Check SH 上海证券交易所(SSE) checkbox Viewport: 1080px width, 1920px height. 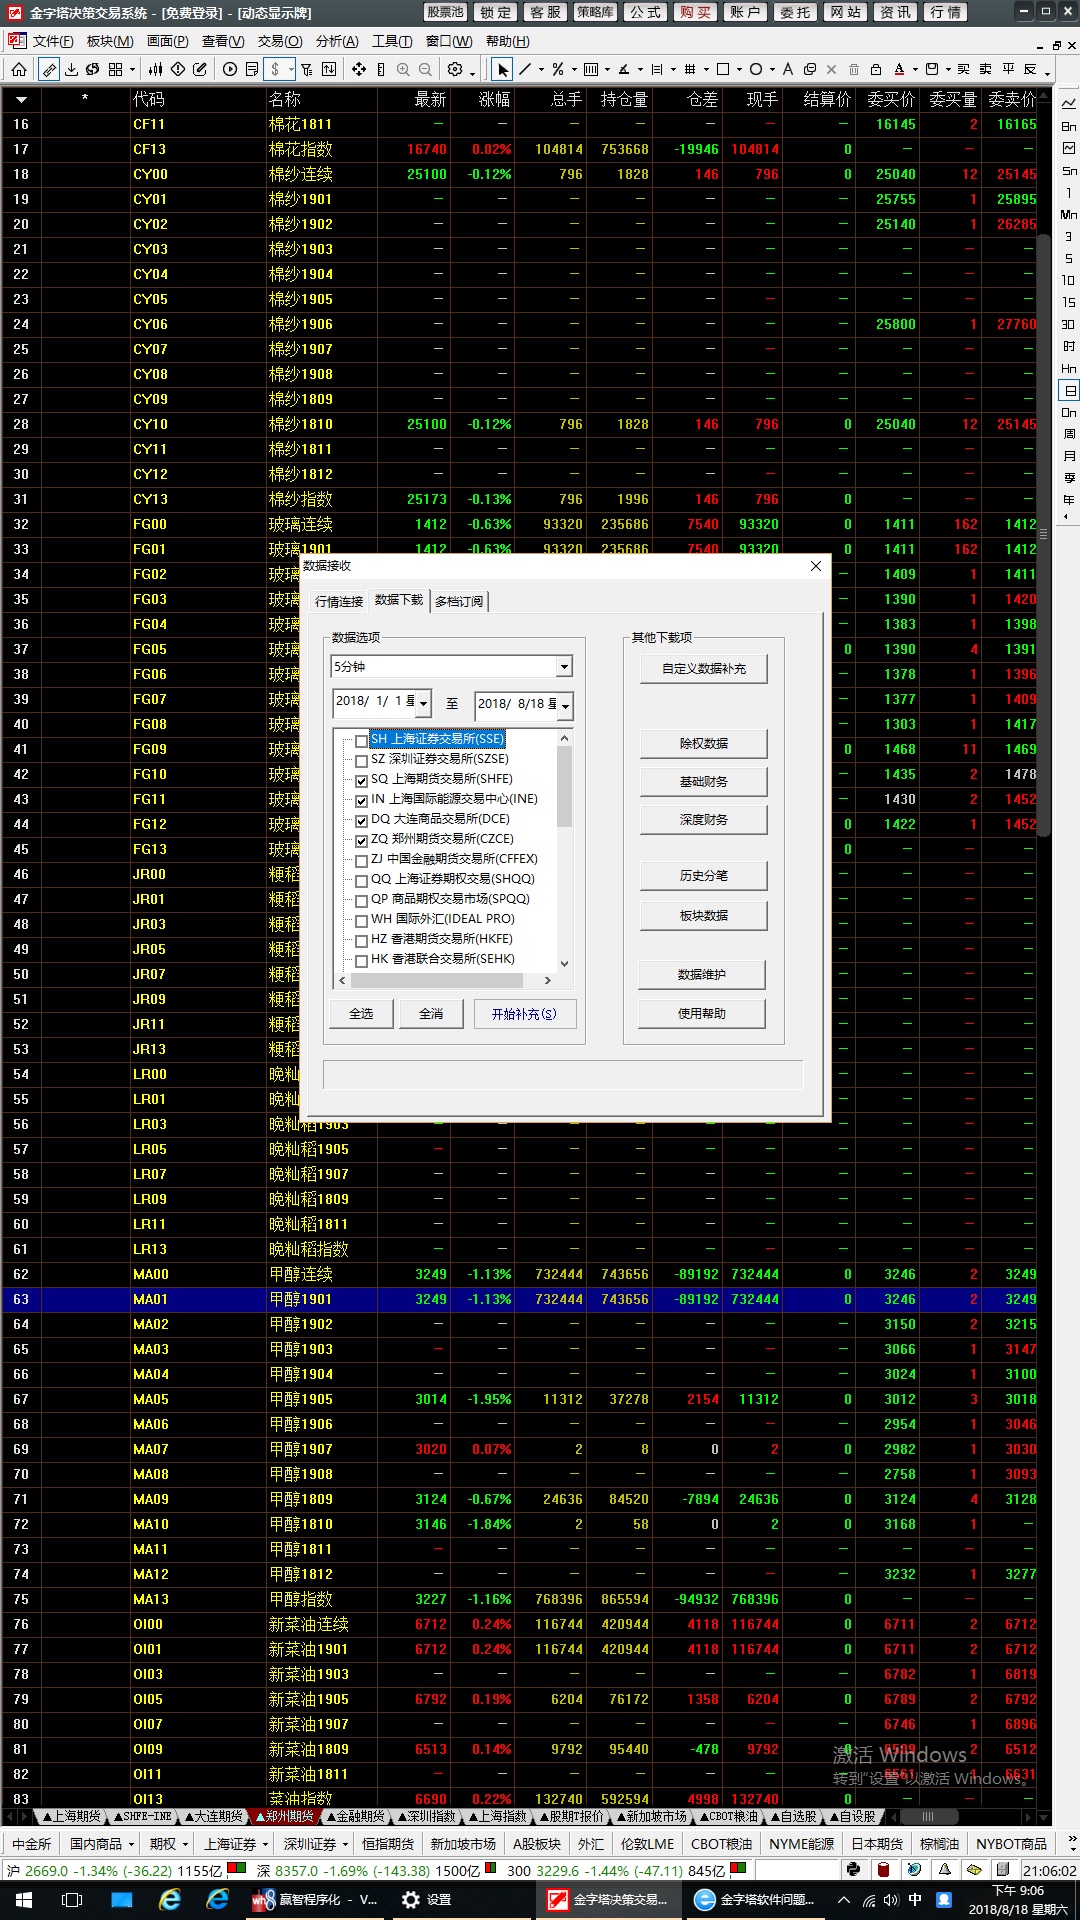click(x=362, y=741)
